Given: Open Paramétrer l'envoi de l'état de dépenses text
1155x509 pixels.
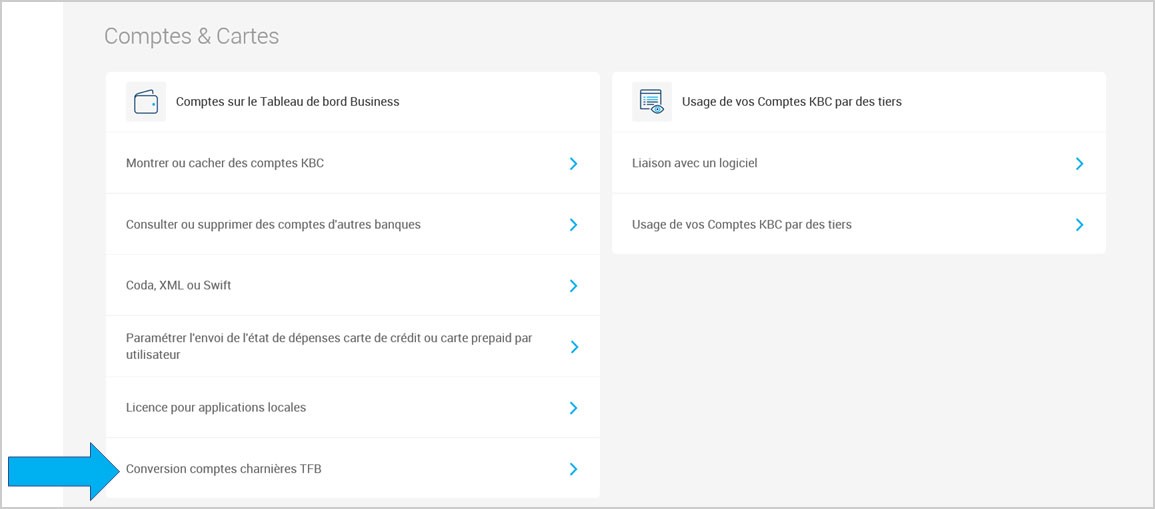Looking at the screenshot, I should coord(329,346).
